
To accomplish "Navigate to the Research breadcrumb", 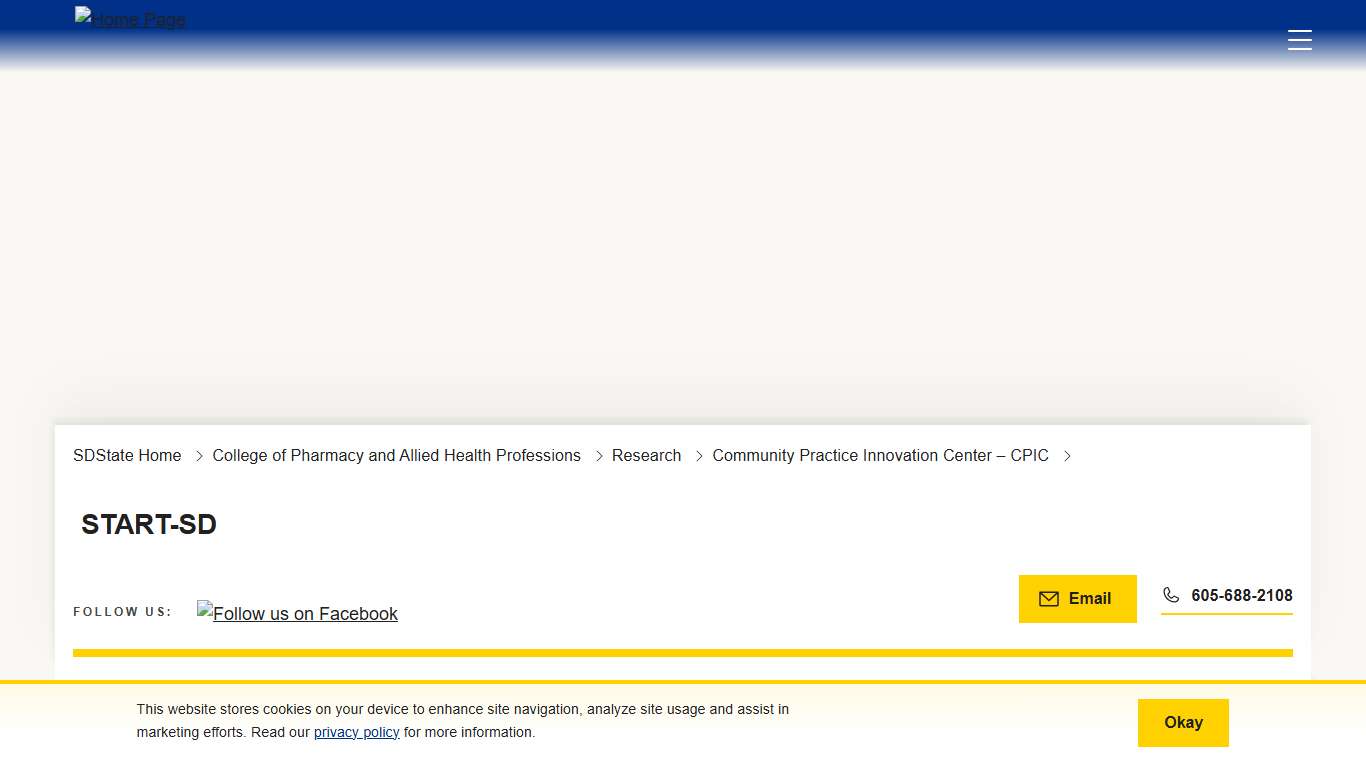I will point(646,455).
